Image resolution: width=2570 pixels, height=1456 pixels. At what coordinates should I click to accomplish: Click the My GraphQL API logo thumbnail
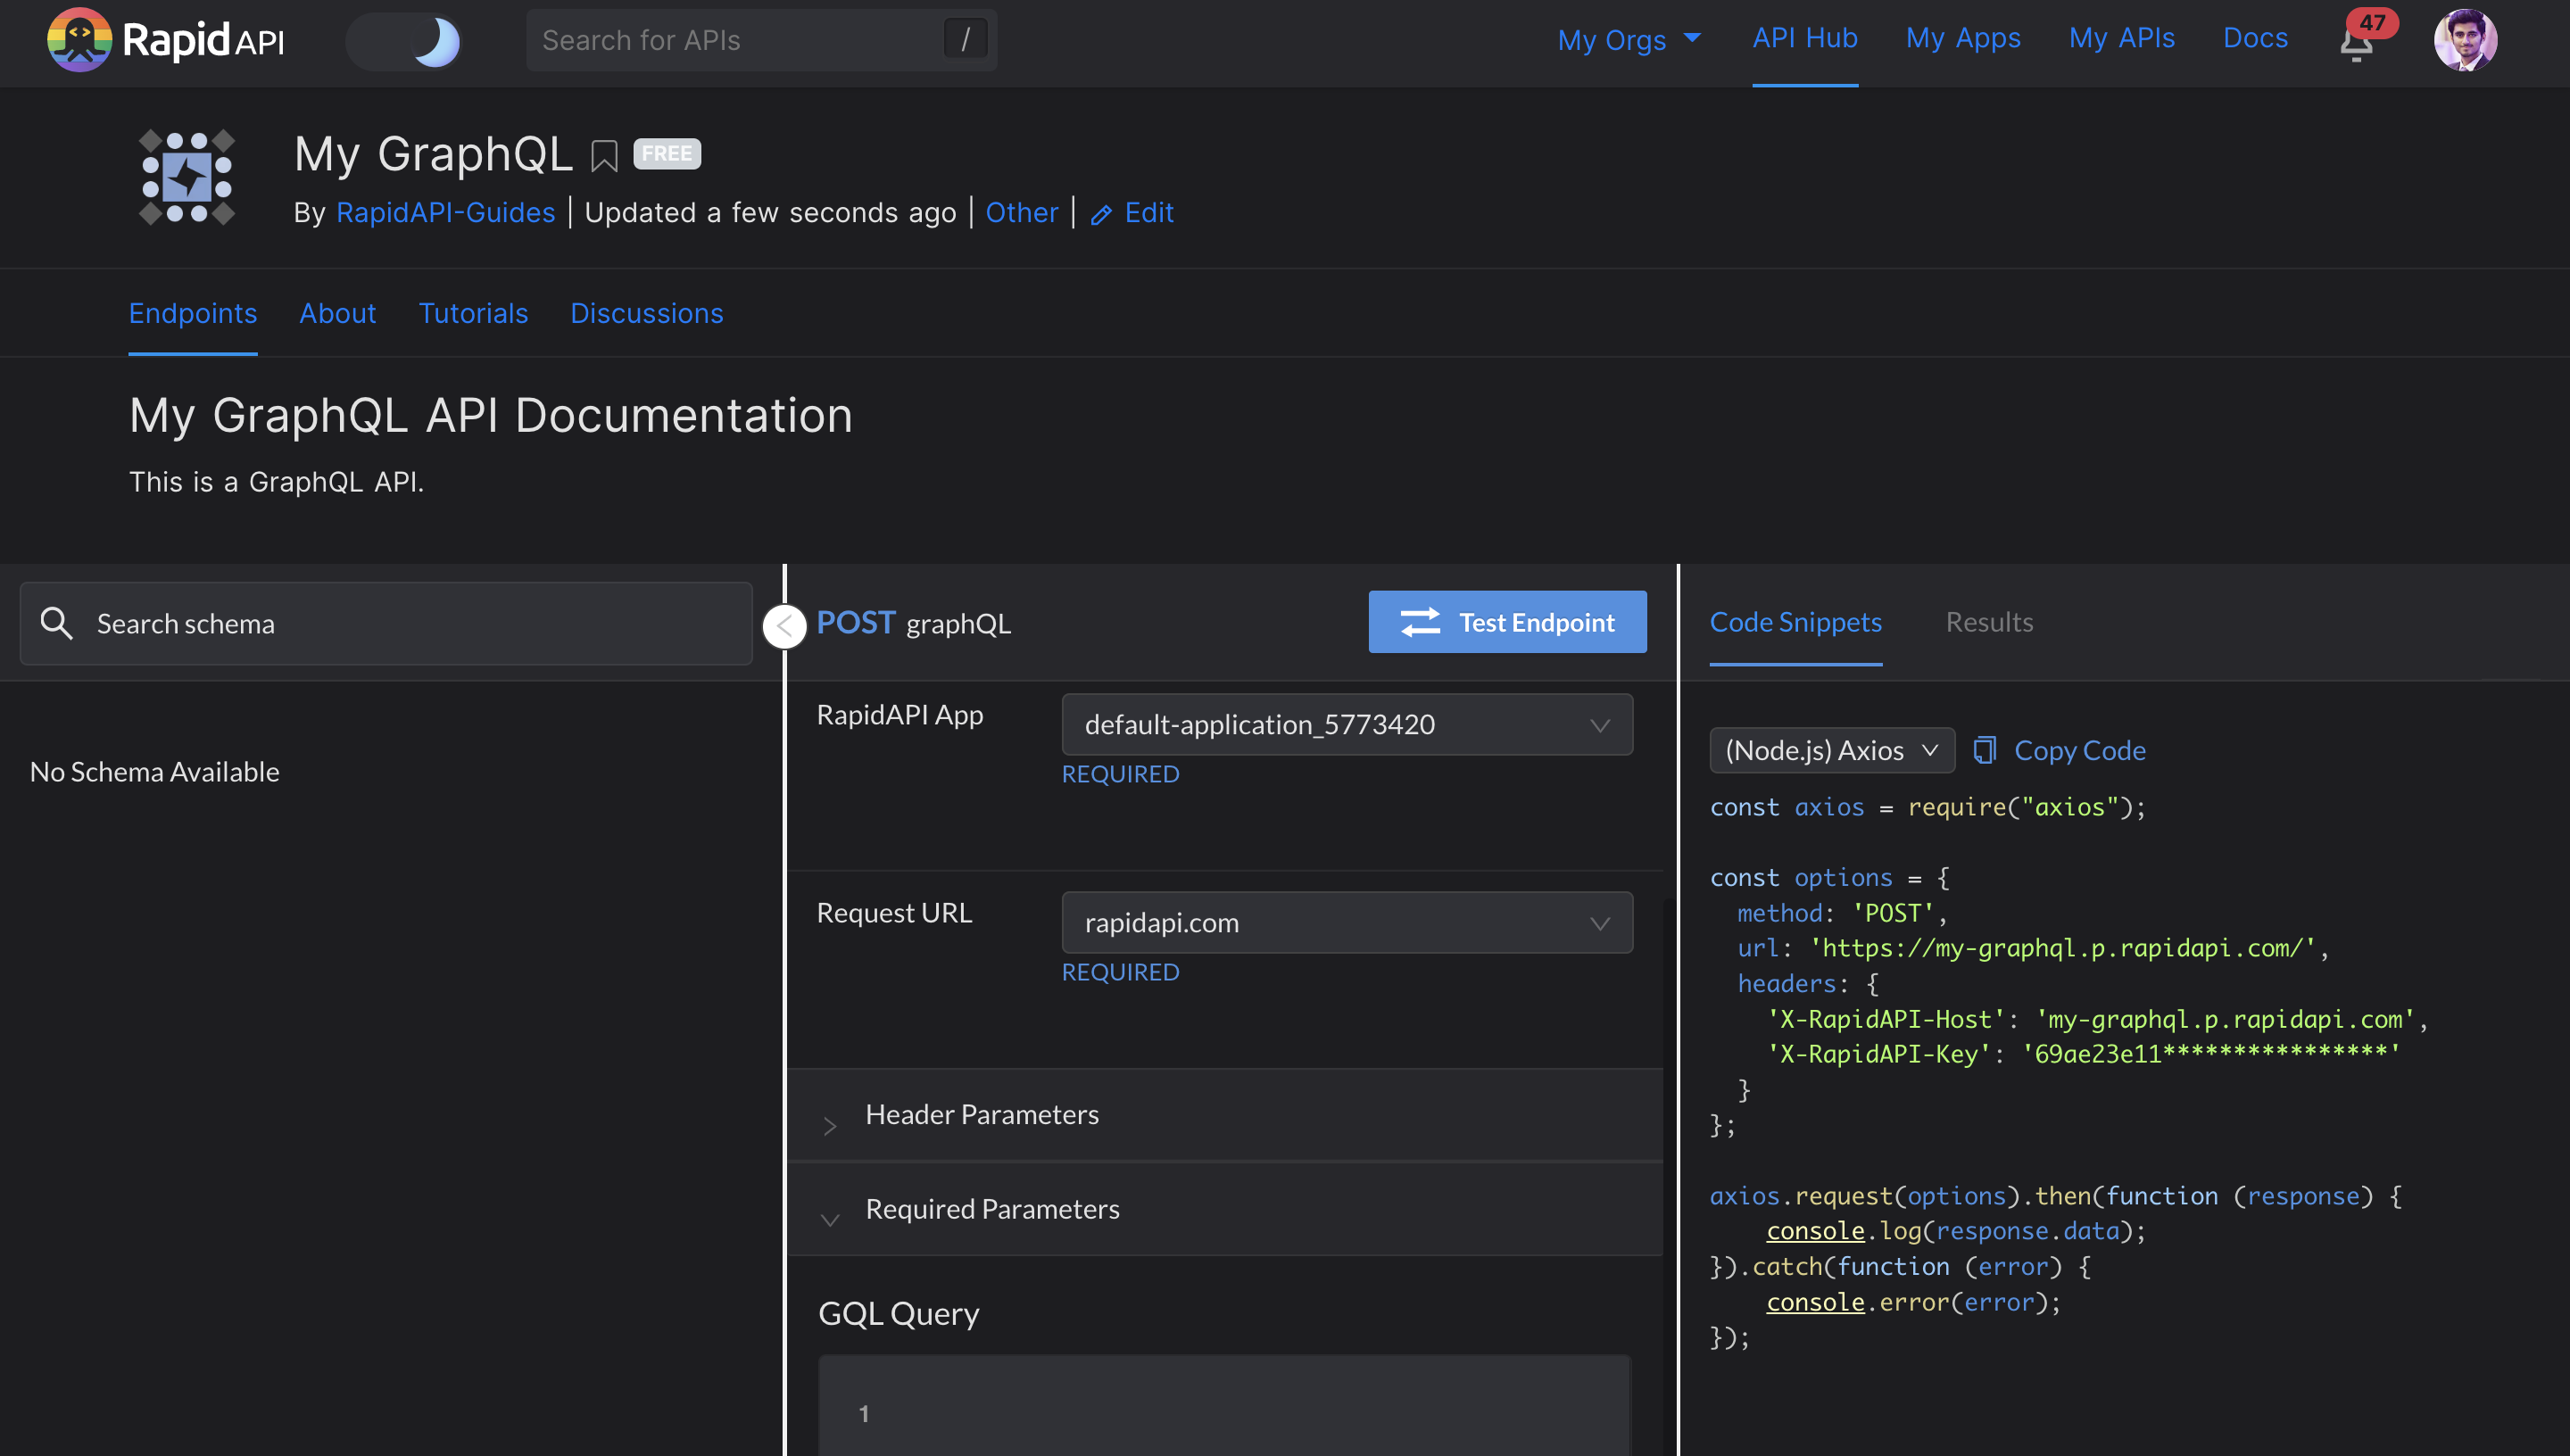click(187, 178)
